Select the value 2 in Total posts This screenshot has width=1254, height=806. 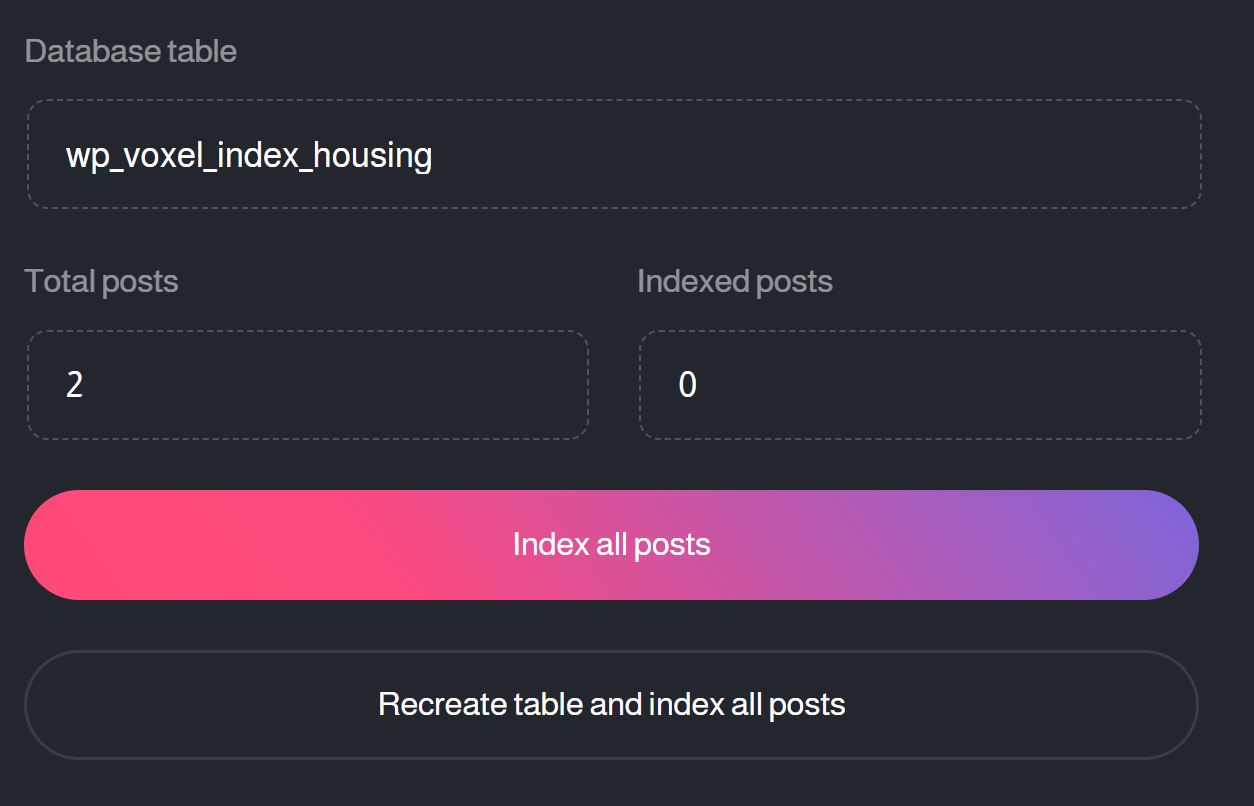pos(73,384)
